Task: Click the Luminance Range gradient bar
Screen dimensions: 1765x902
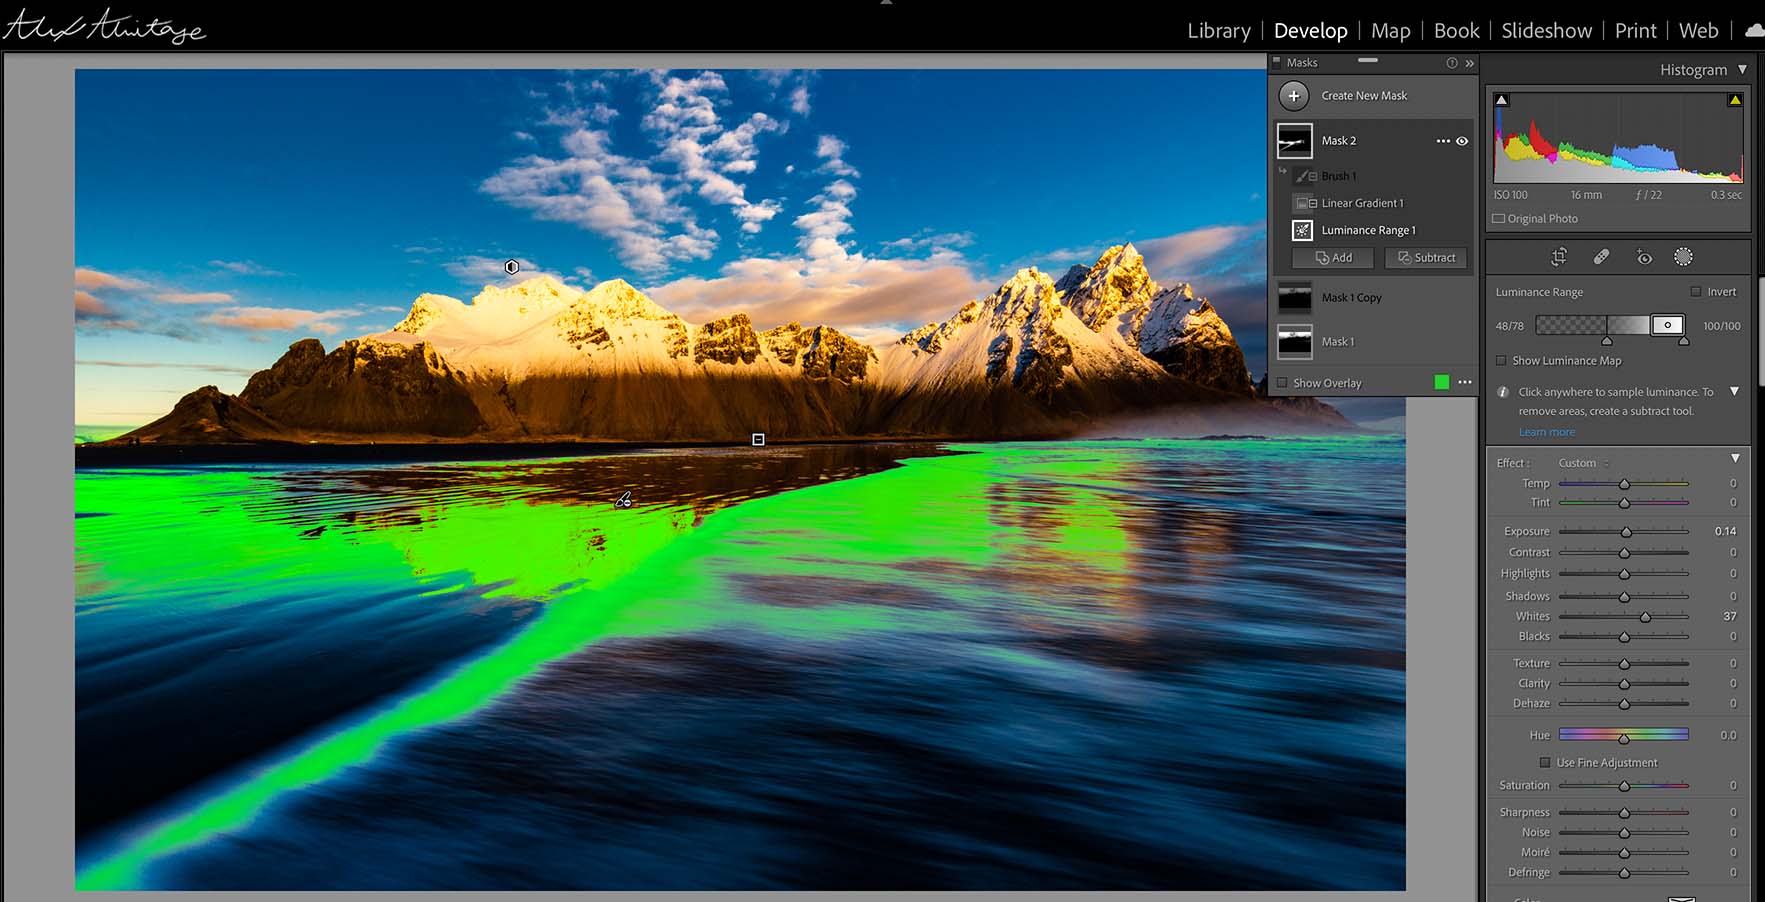Action: [x=1610, y=325]
